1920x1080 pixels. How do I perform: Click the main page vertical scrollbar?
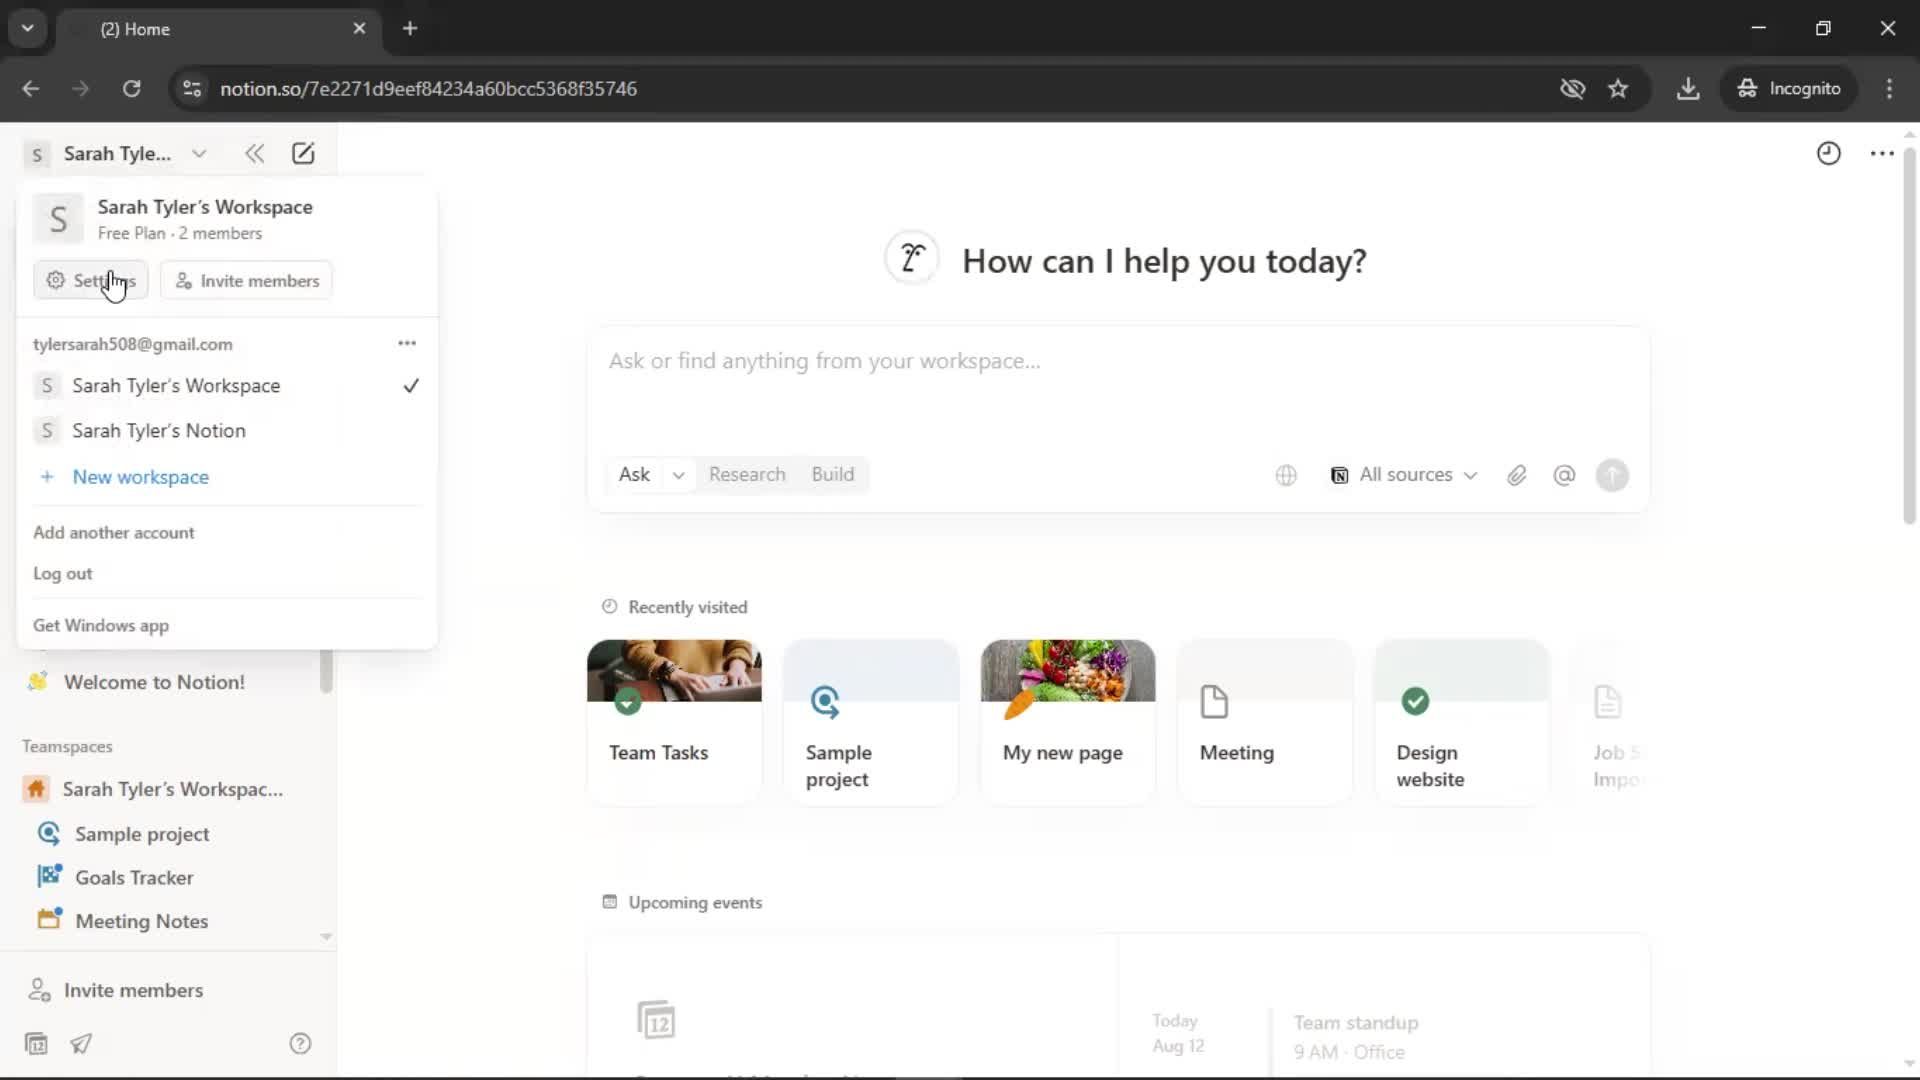[1909, 335]
